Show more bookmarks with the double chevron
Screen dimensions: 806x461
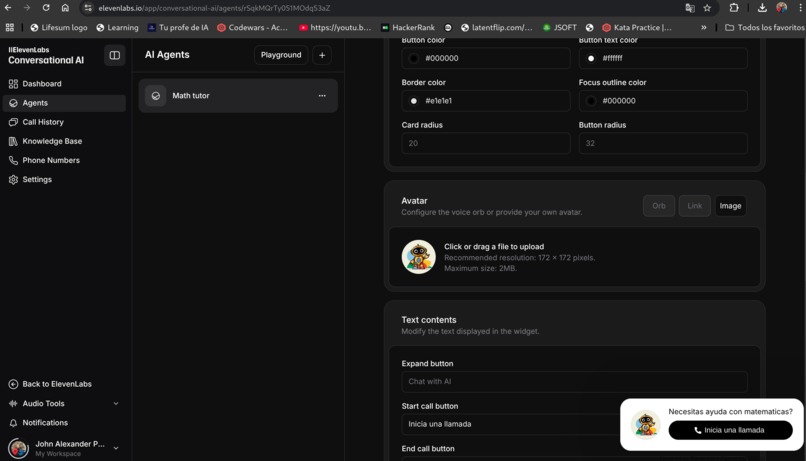(x=704, y=27)
